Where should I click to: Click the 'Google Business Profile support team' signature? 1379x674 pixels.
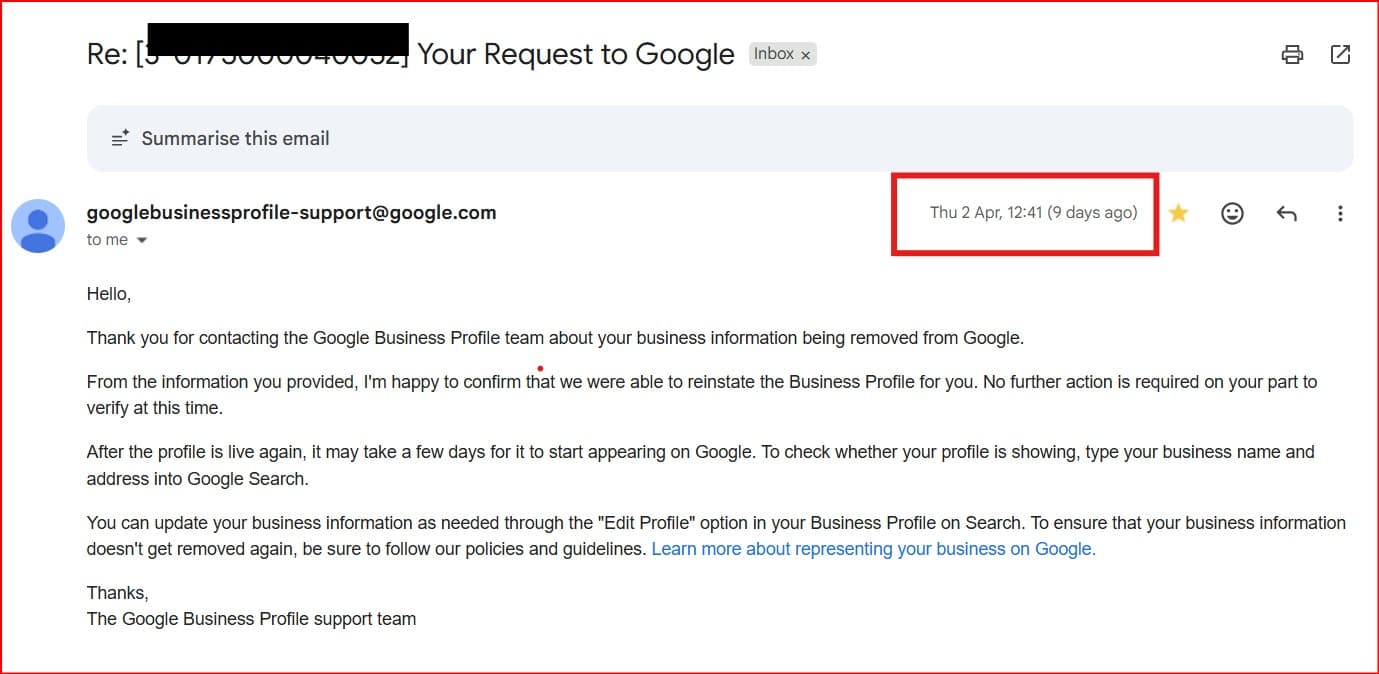(x=251, y=619)
